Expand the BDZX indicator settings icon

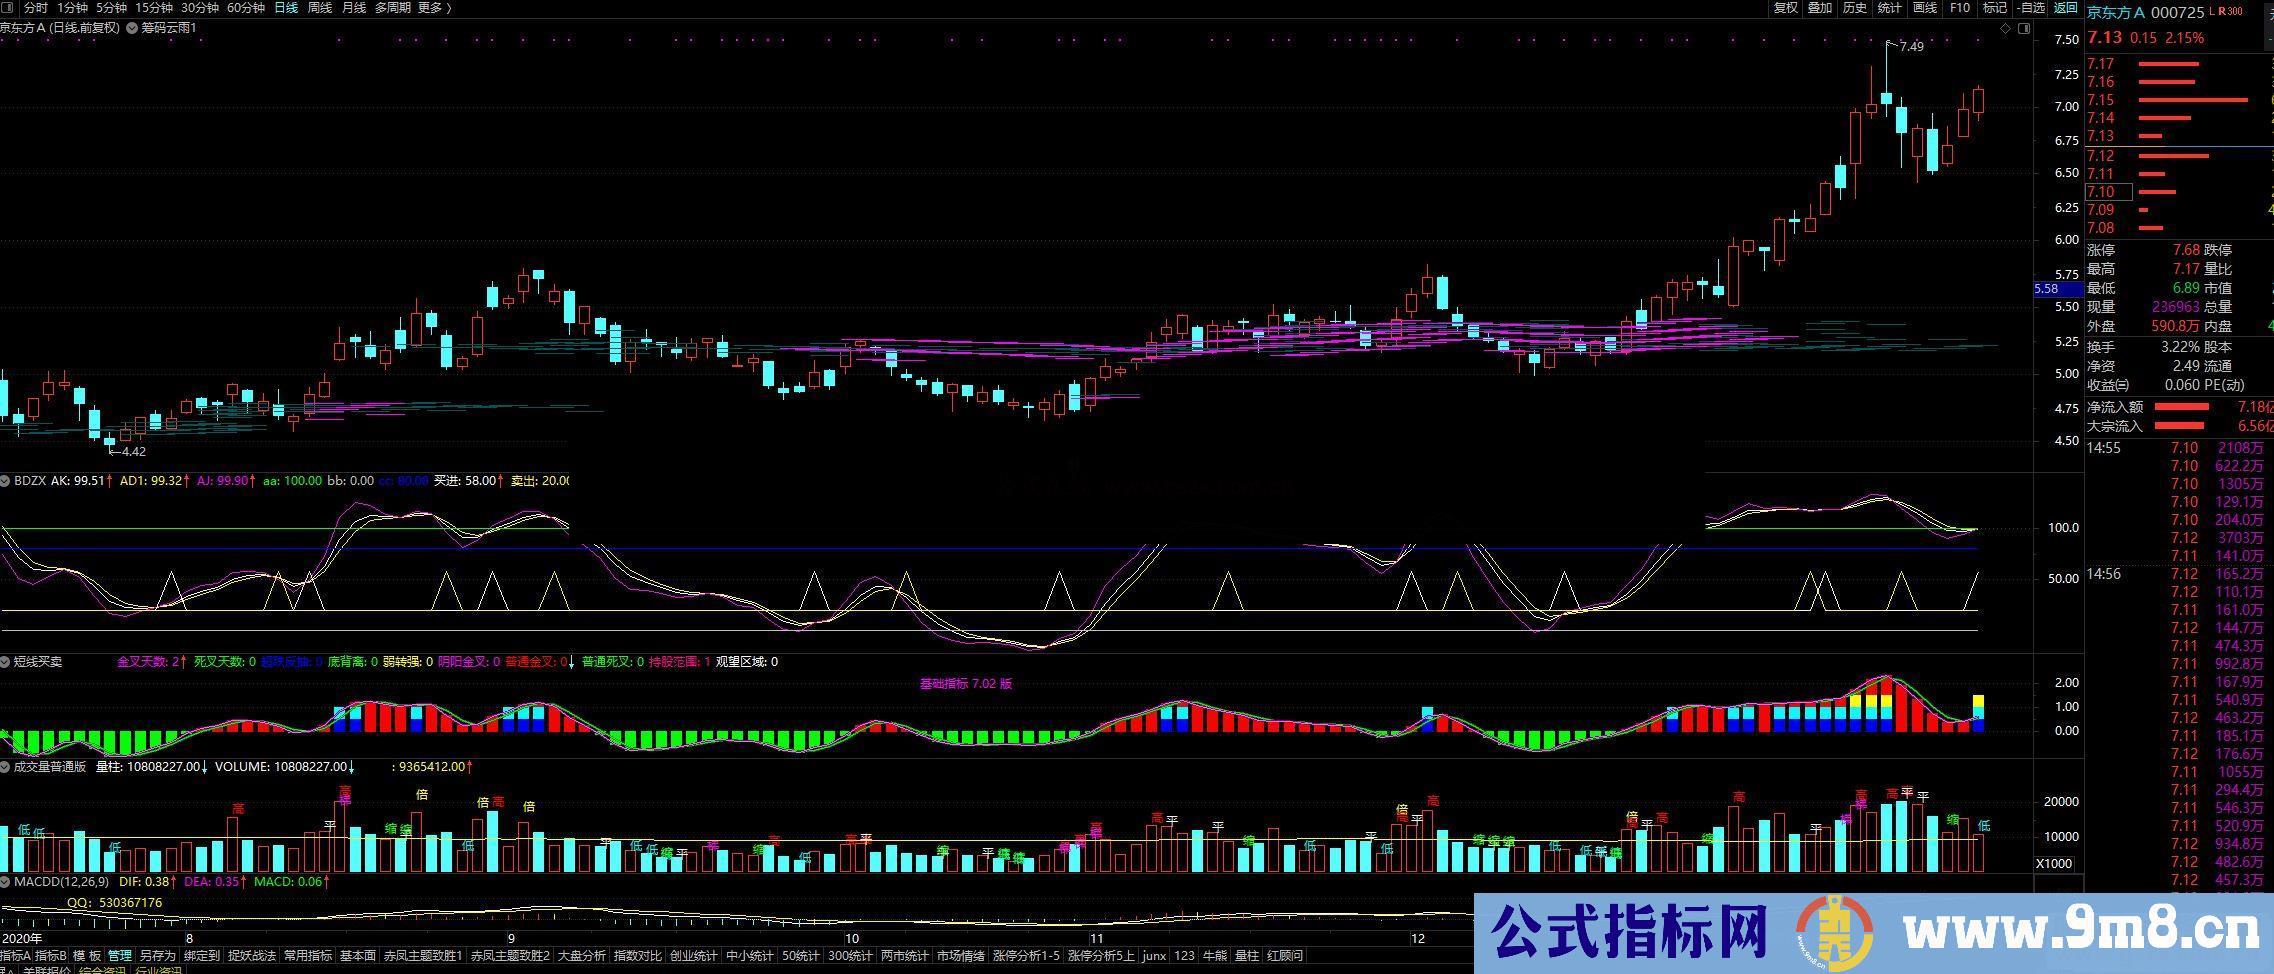point(6,481)
